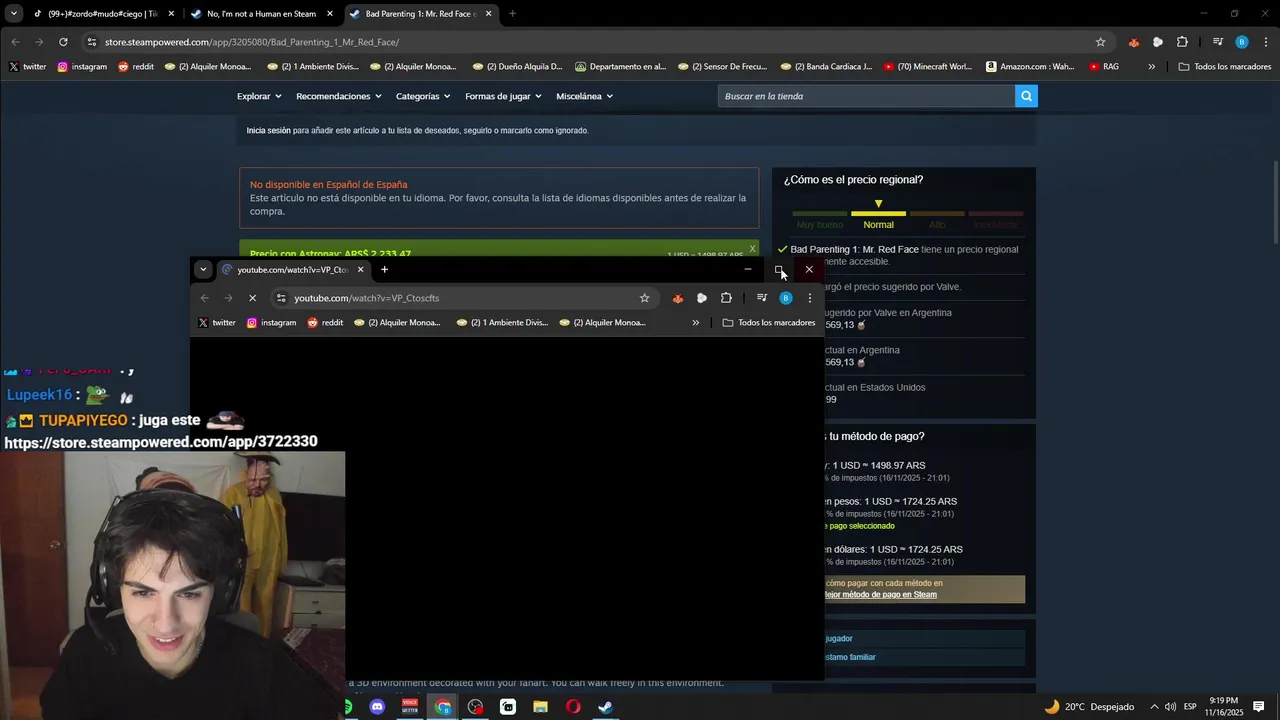Expand the Recomendaciones menu
The image size is (1280, 720).
pos(339,96)
